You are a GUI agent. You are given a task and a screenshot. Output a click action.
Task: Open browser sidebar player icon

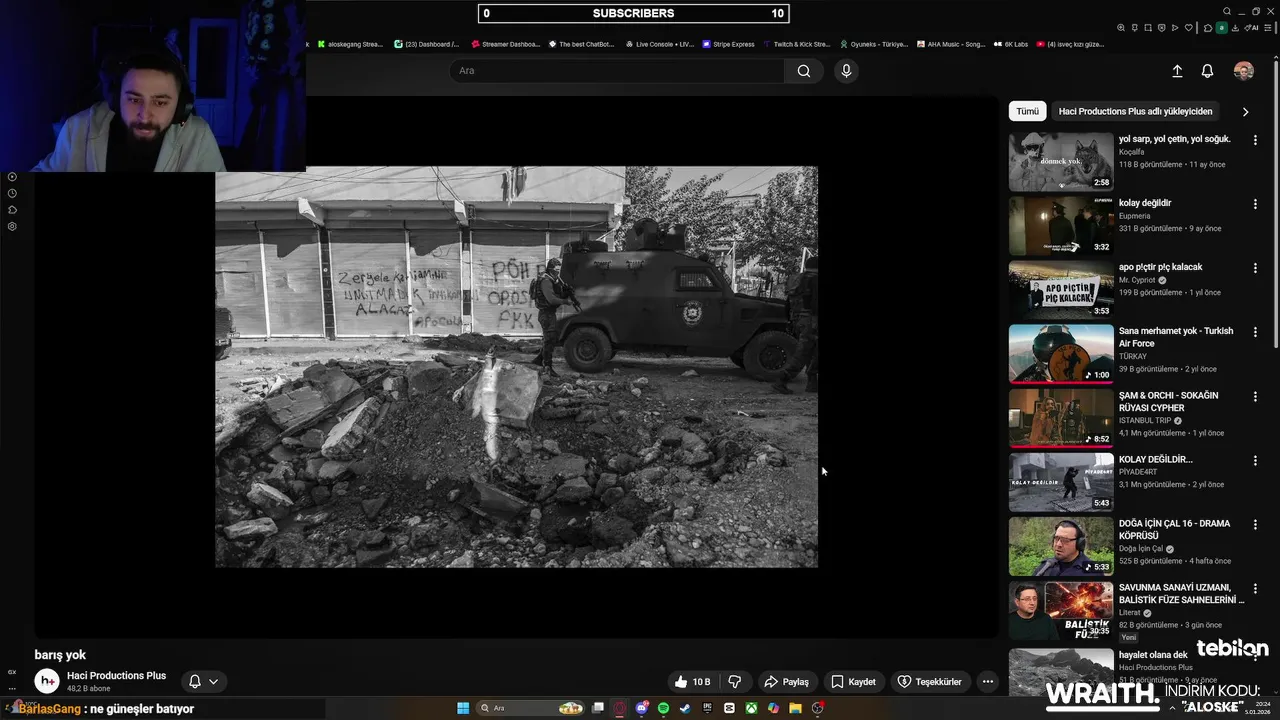point(12,177)
